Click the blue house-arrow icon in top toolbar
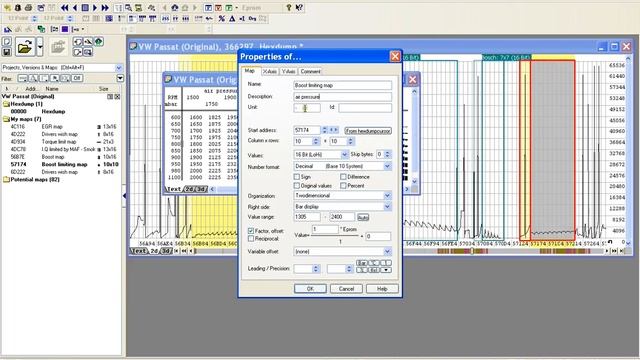This screenshot has width=640, height=360. click(175, 7)
